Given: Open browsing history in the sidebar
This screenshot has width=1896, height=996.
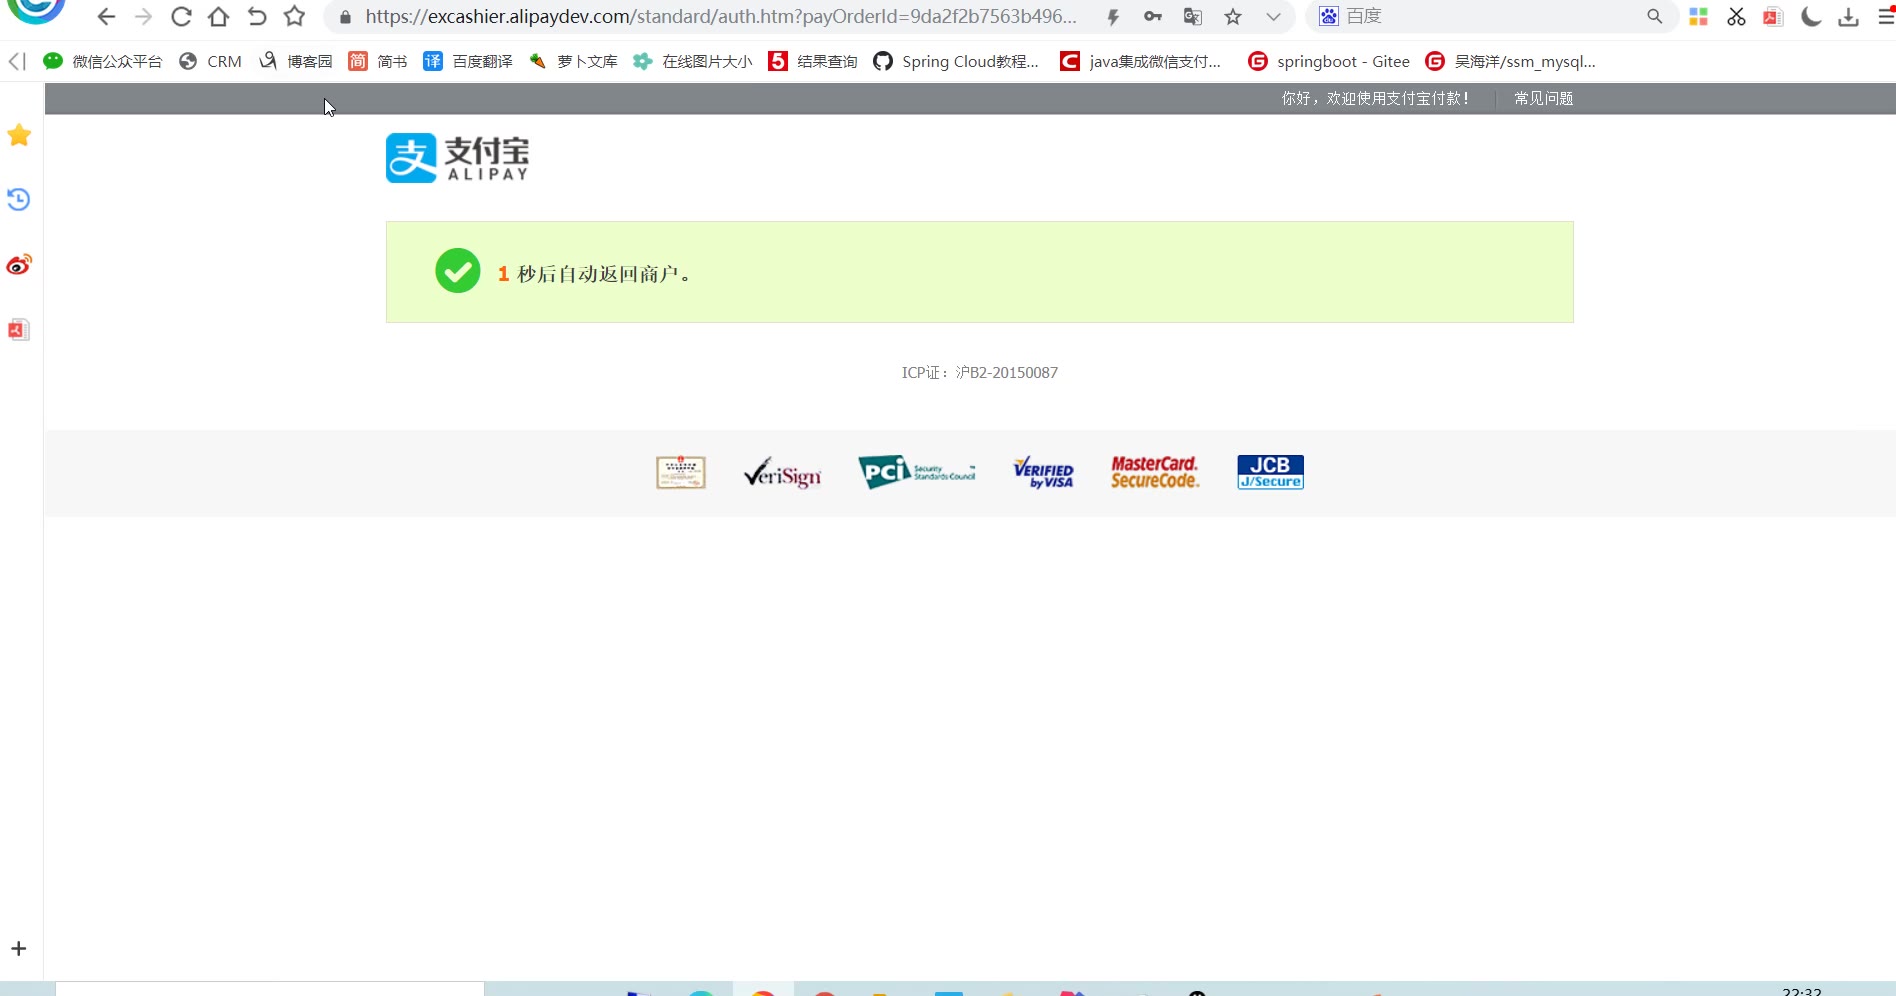Looking at the screenshot, I should click(19, 199).
